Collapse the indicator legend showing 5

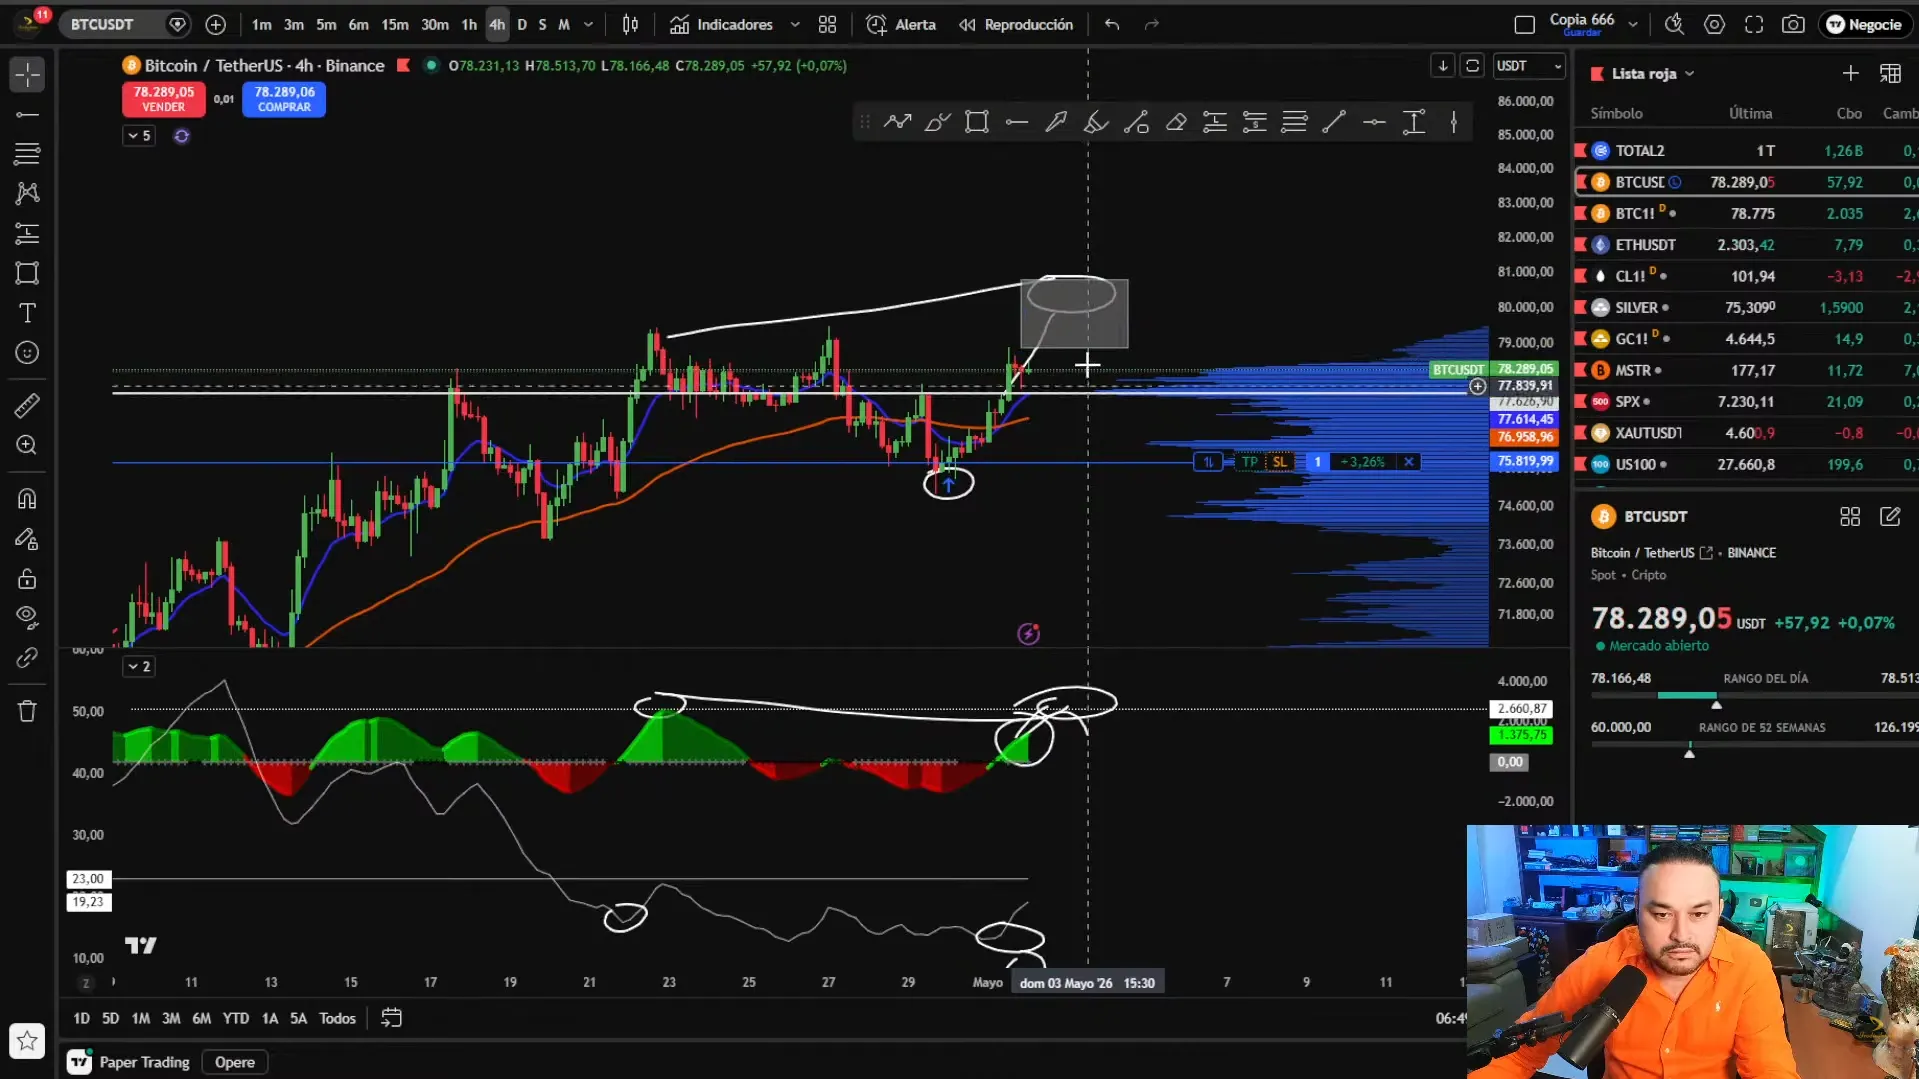pyautogui.click(x=139, y=136)
